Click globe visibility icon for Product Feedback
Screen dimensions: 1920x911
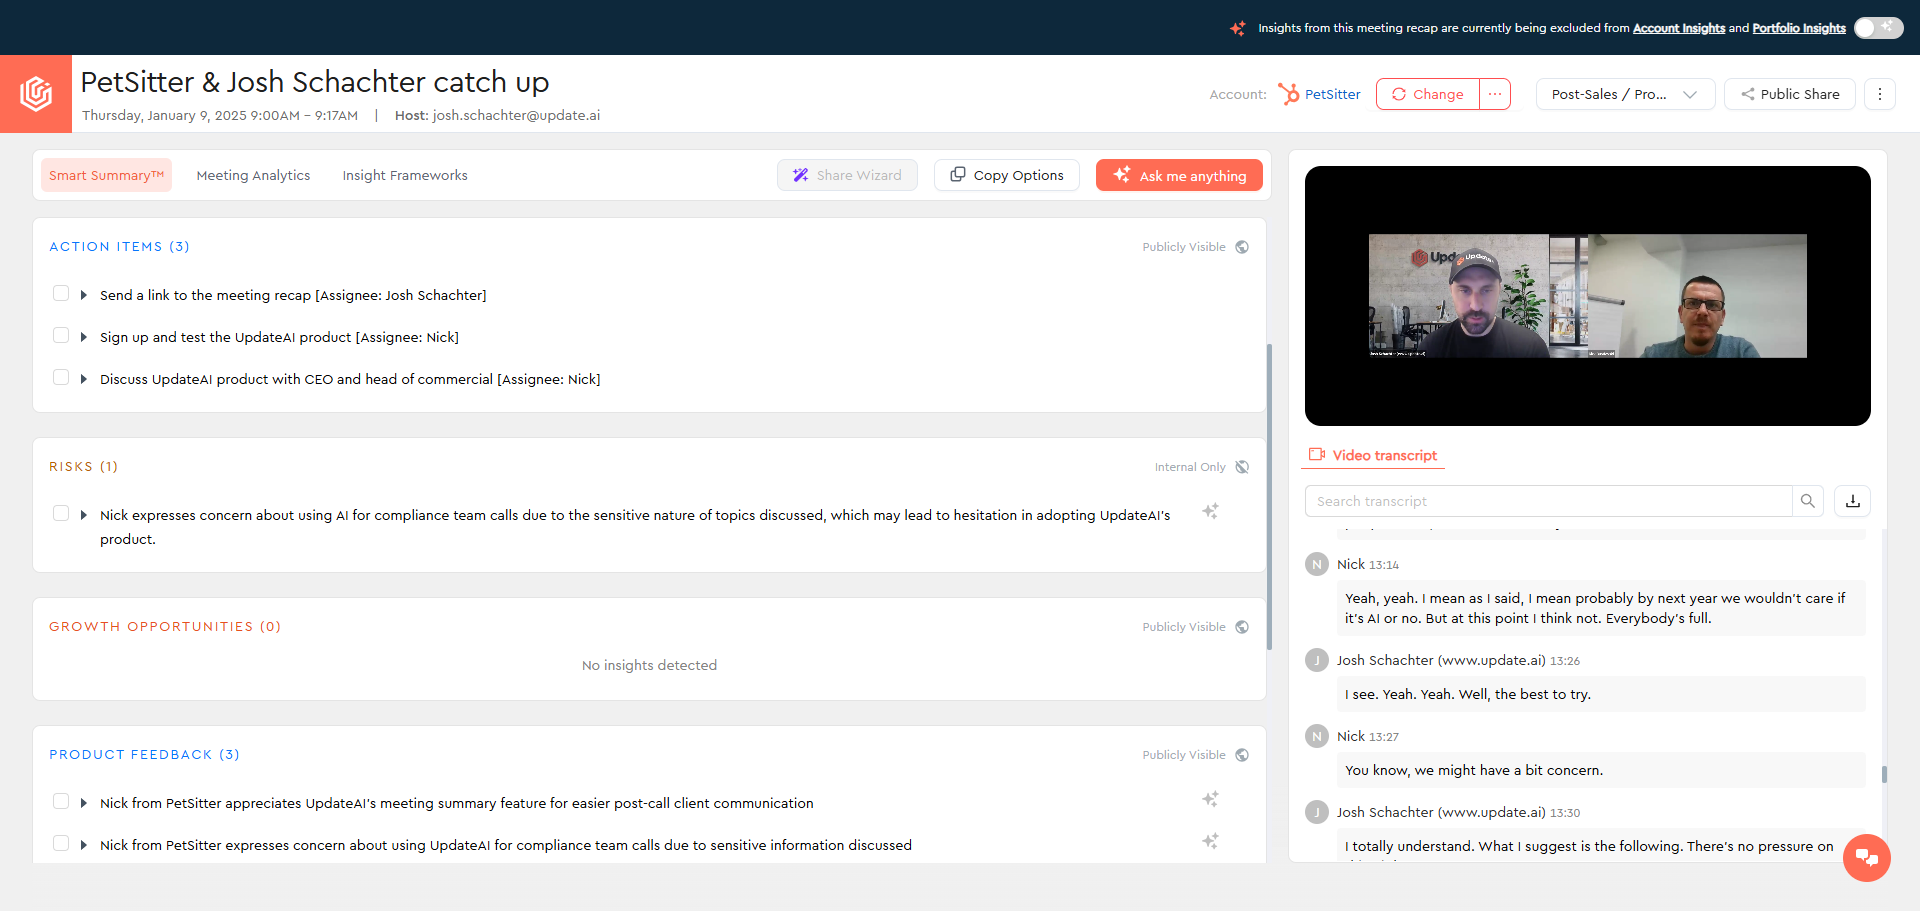point(1242,755)
